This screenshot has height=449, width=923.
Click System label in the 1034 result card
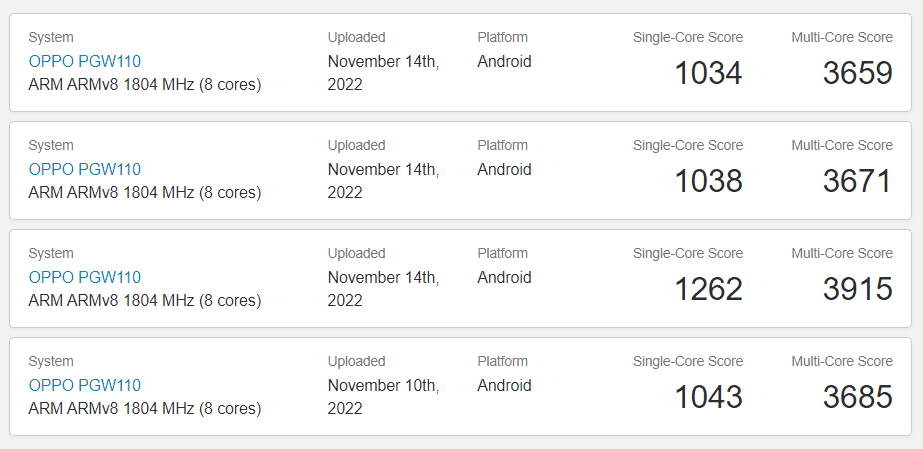point(51,38)
